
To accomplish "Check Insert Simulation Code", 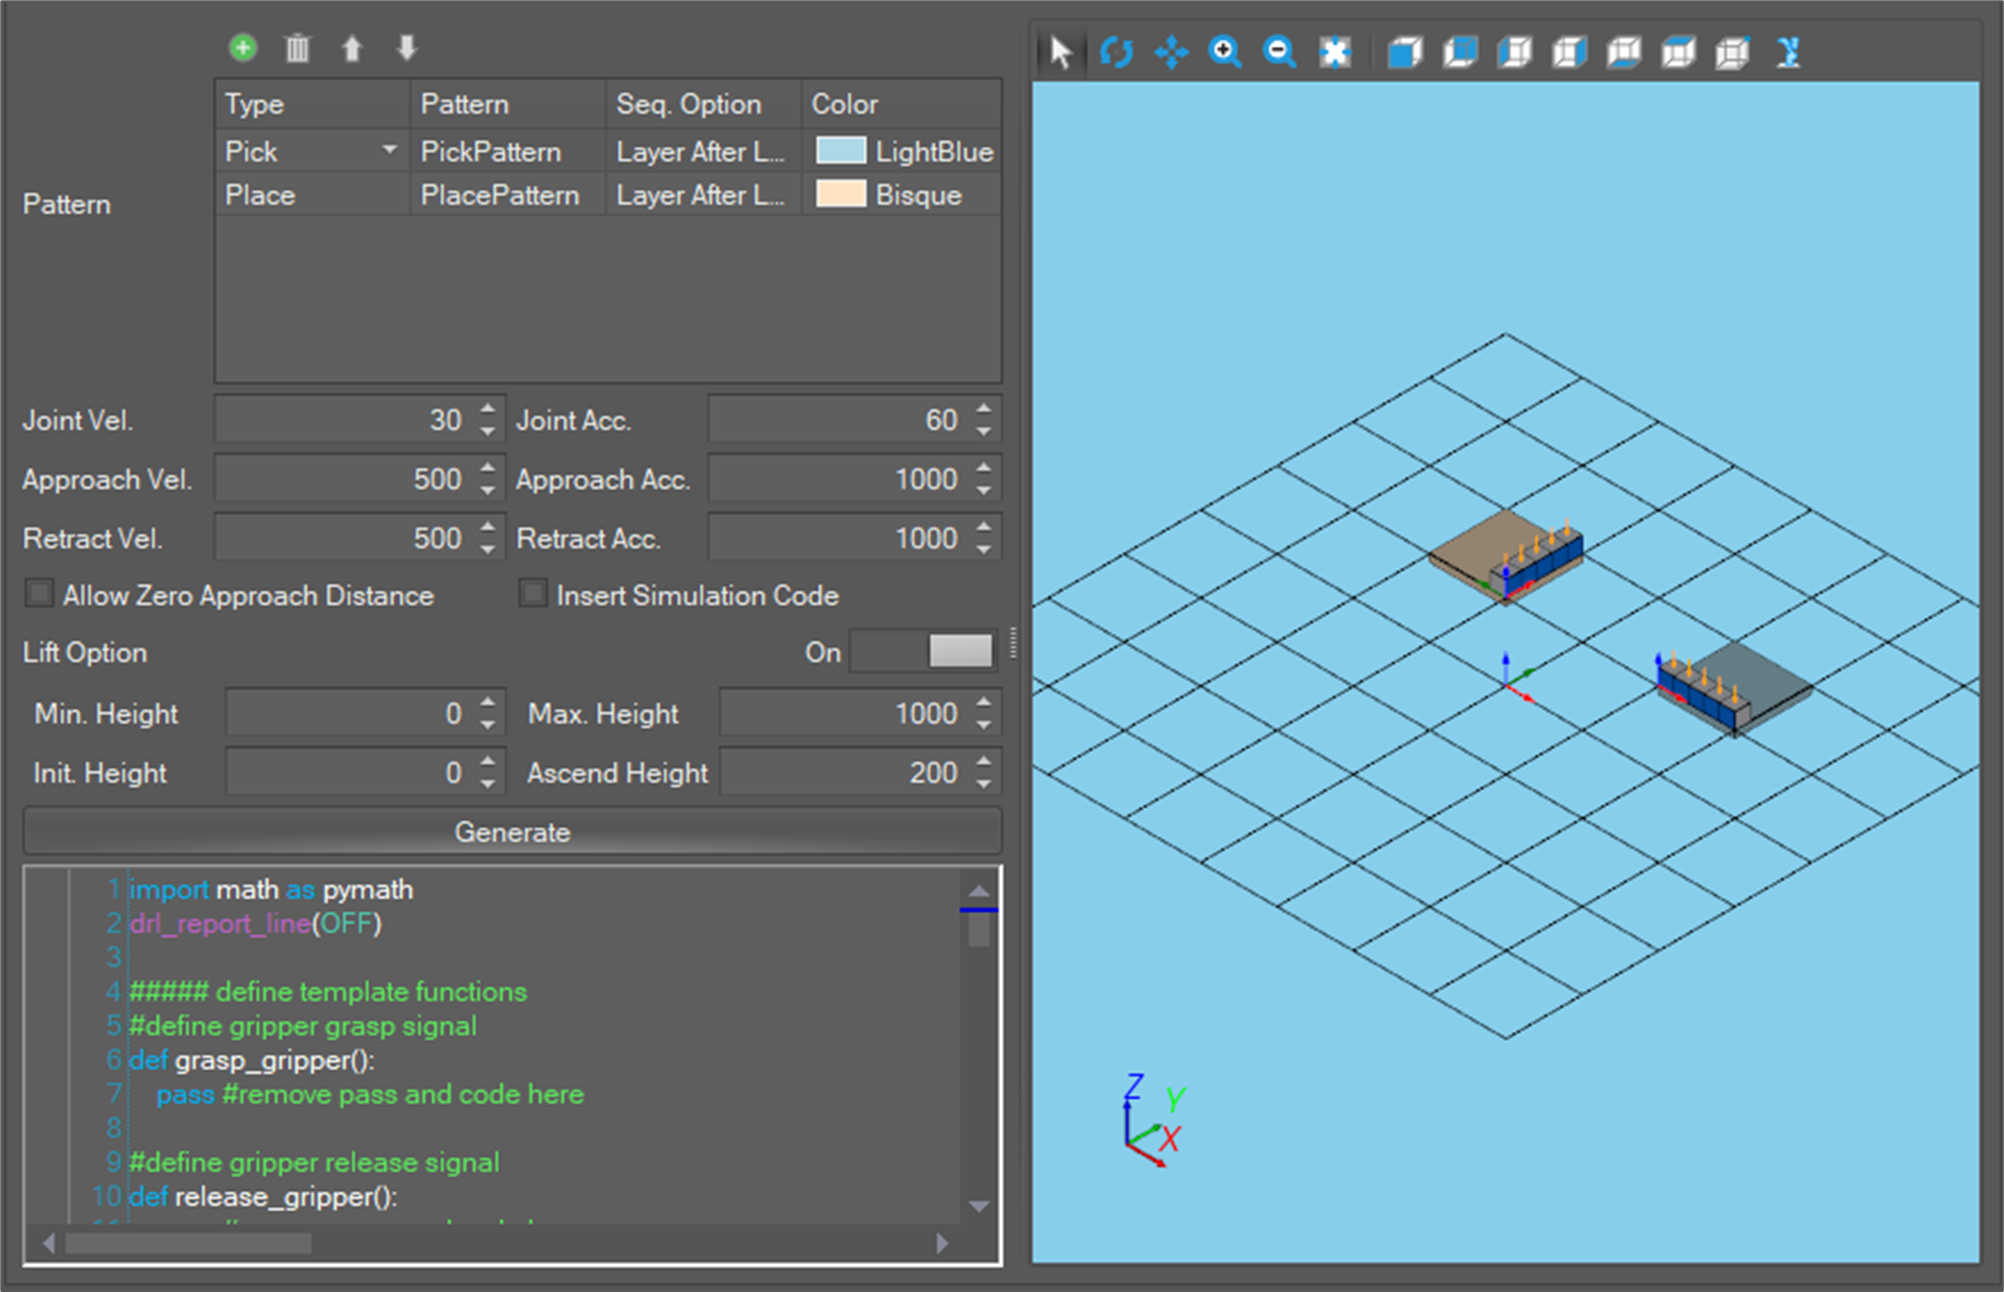I will tap(532, 594).
